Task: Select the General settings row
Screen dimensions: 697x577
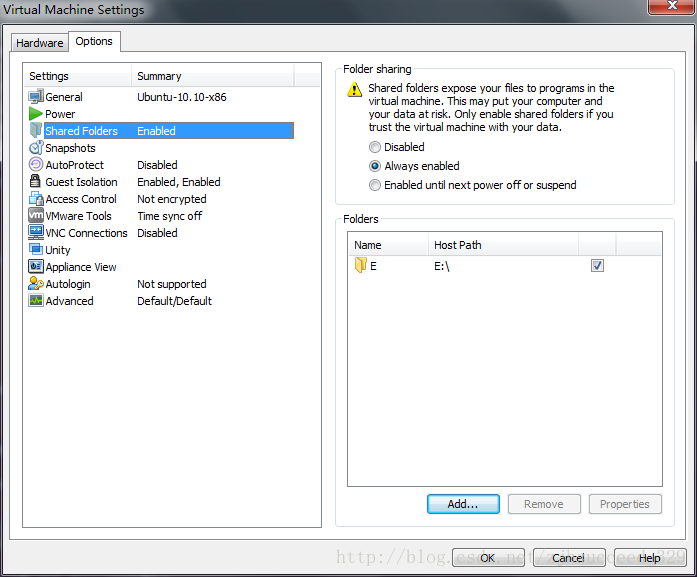Action: [x=160, y=97]
